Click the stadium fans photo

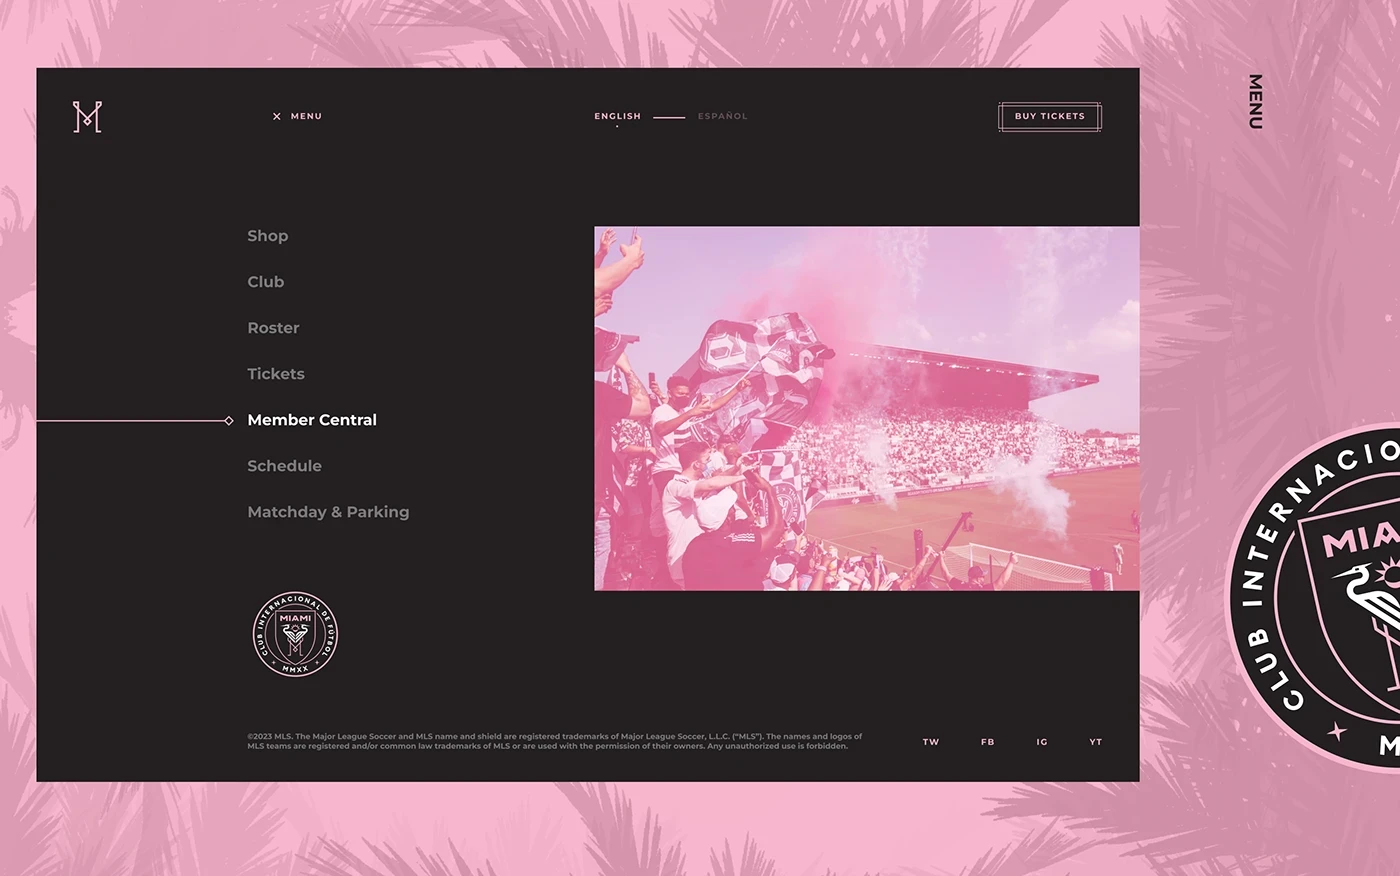click(867, 408)
